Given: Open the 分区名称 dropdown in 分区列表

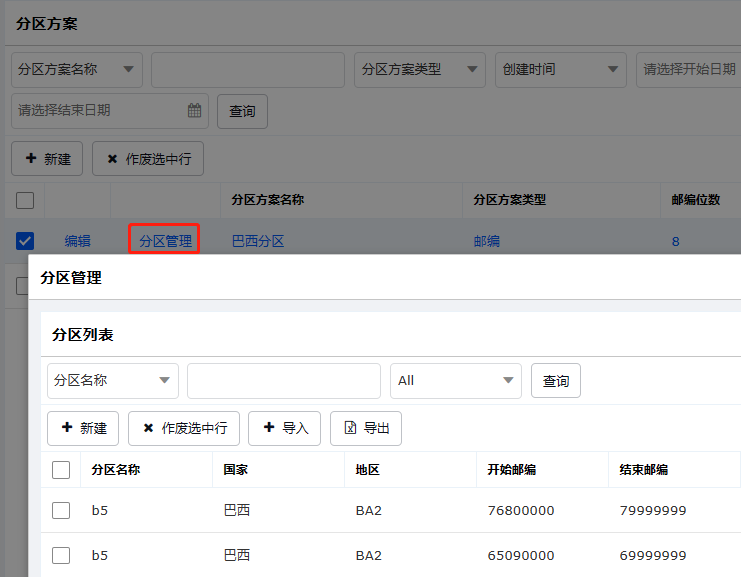Looking at the screenshot, I should point(113,380).
